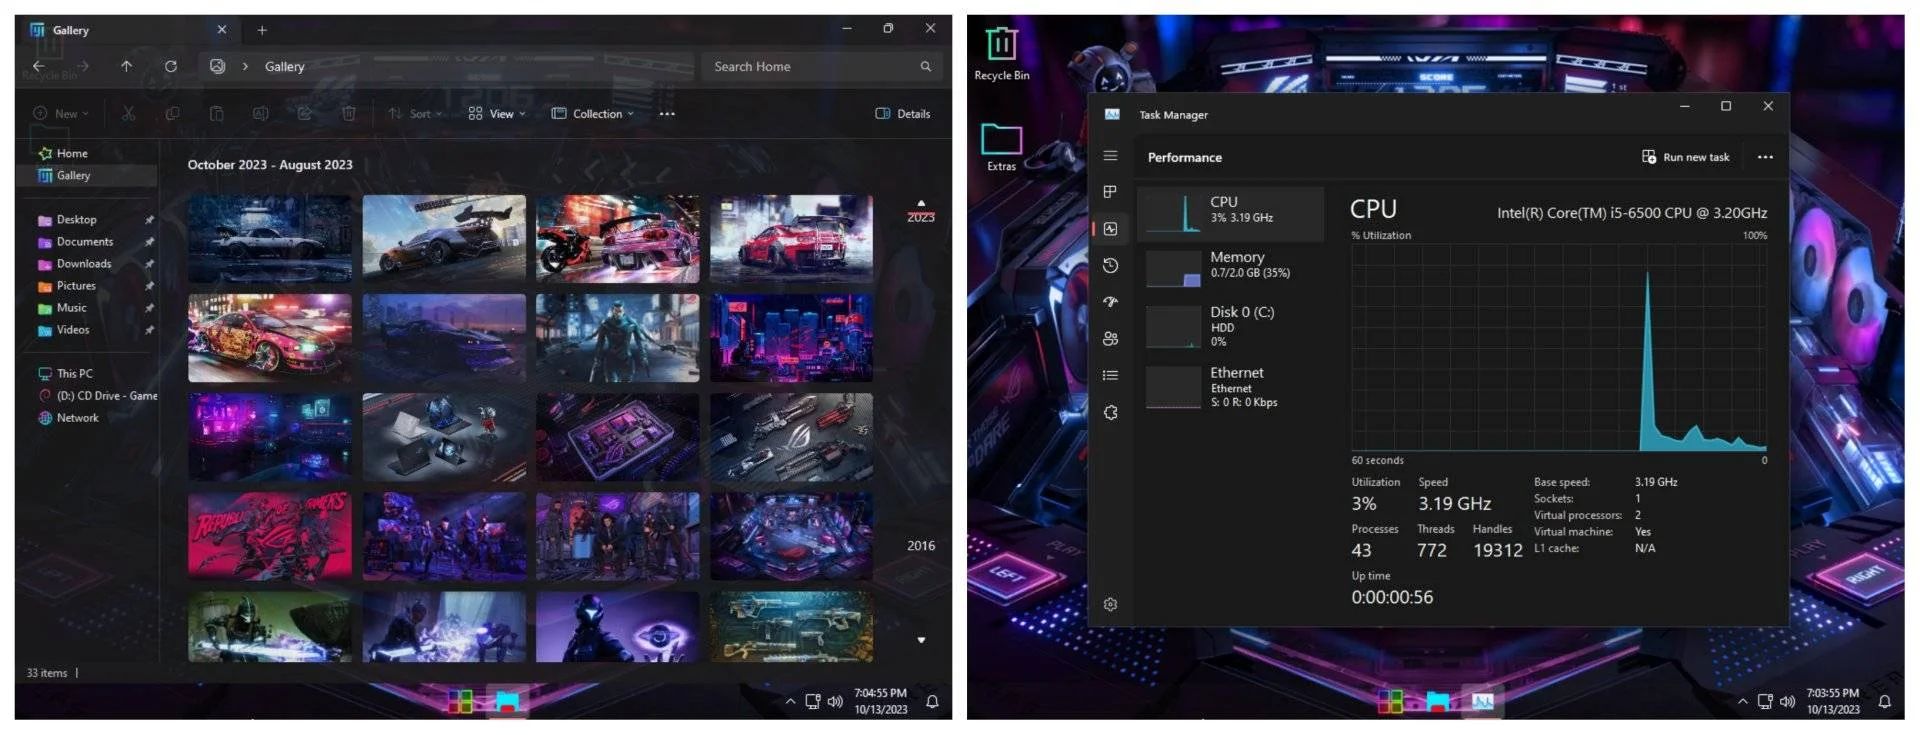
Task: Click the Copy icon in File Explorer toolbar
Action: tap(173, 114)
